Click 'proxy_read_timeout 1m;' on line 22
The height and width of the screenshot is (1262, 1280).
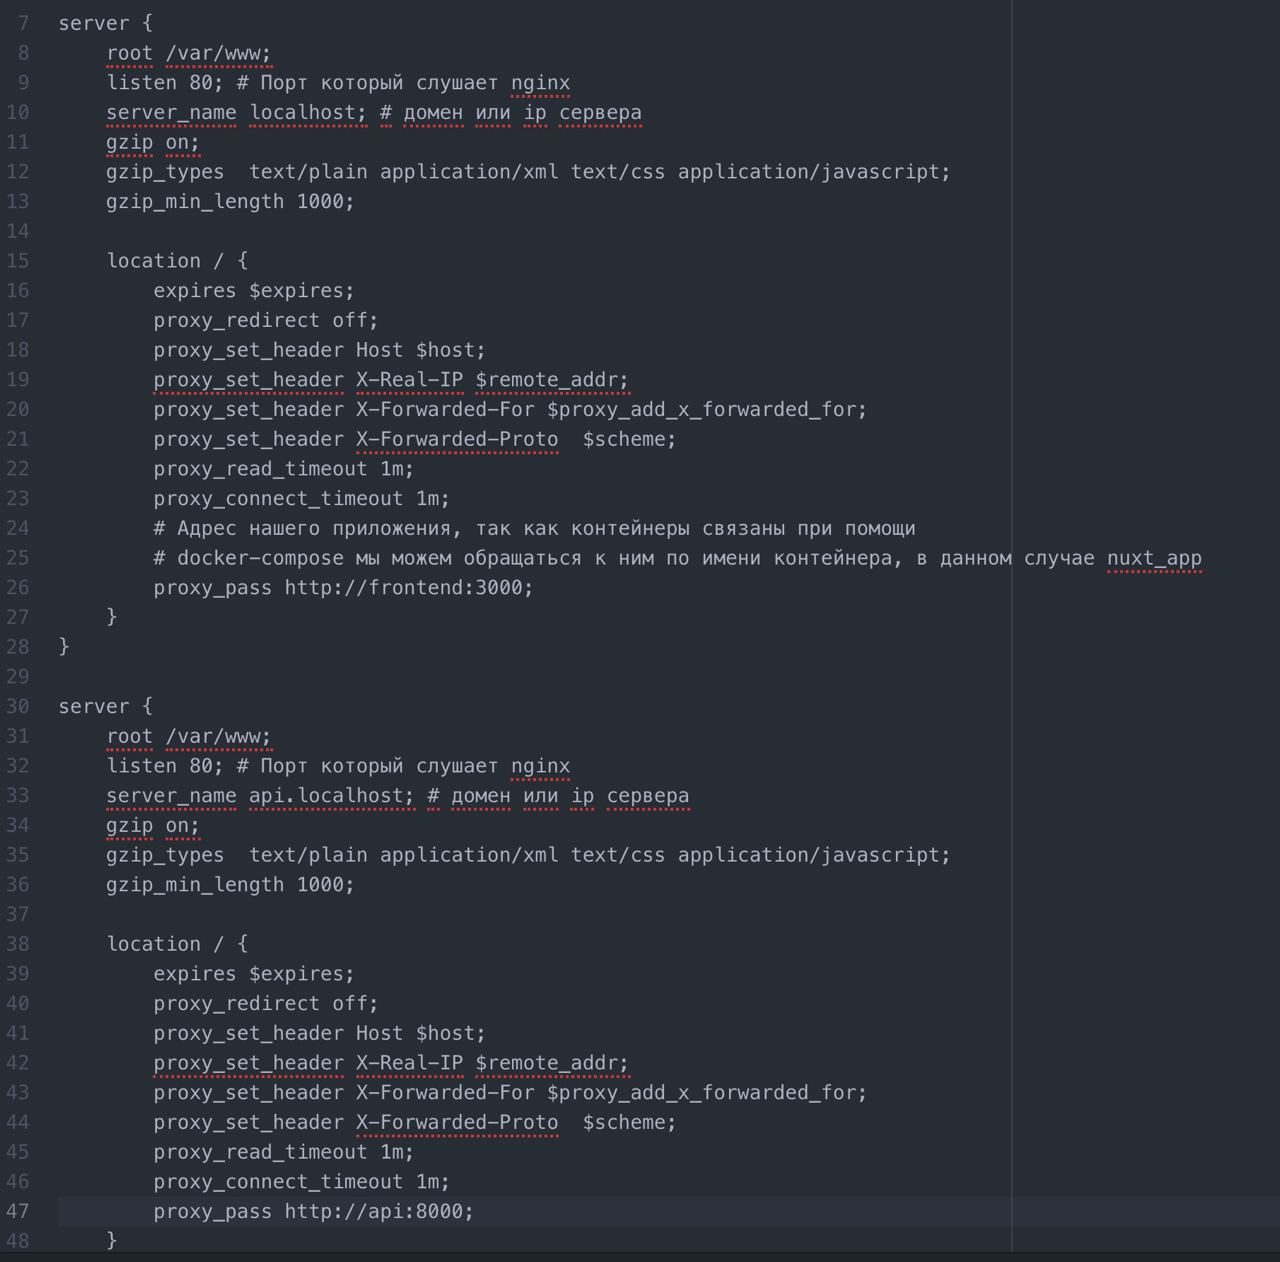pyautogui.click(x=284, y=469)
